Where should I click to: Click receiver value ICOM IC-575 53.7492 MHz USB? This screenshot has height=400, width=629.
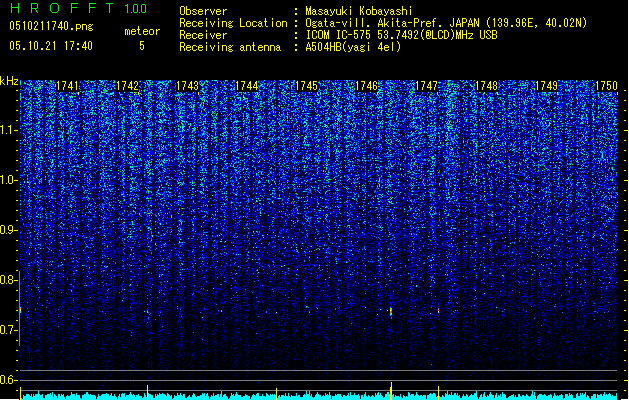pos(401,35)
